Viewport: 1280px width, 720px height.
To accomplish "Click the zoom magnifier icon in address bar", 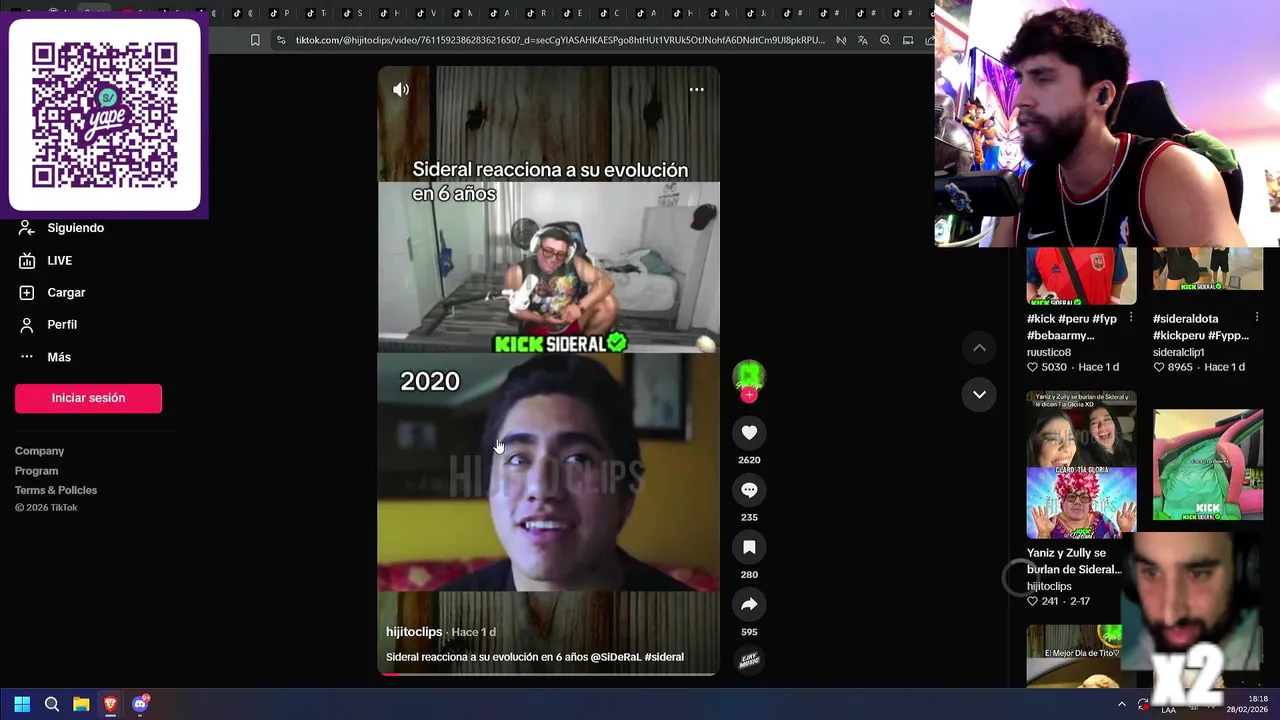I will click(885, 40).
